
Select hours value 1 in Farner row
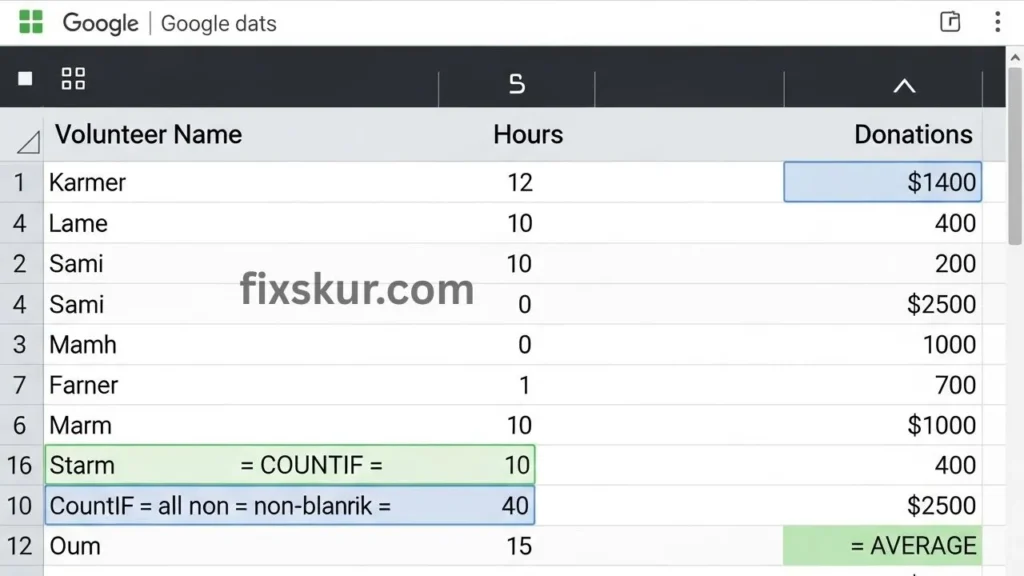pyautogui.click(x=524, y=385)
